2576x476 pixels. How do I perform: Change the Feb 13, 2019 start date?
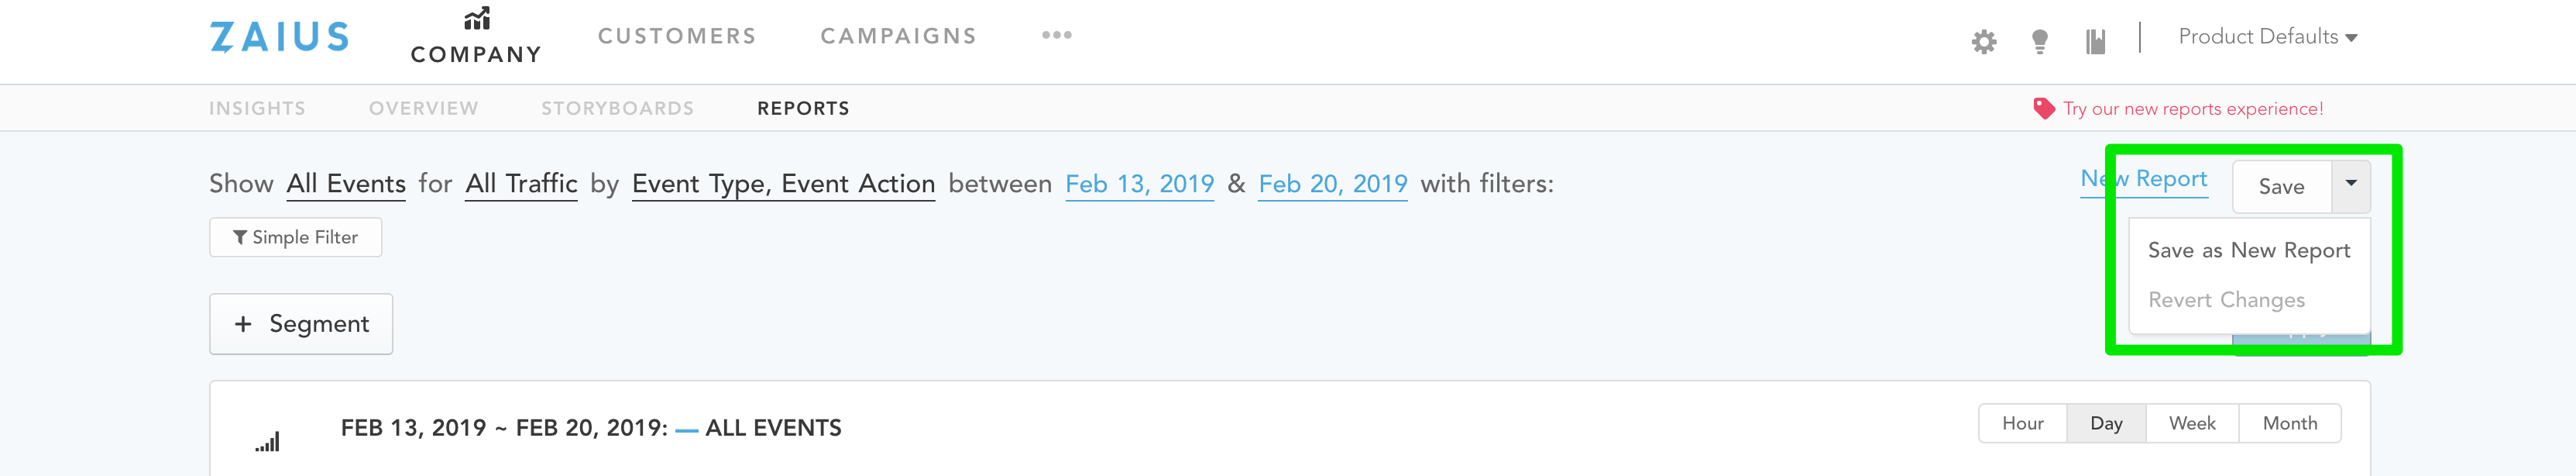click(x=1139, y=184)
